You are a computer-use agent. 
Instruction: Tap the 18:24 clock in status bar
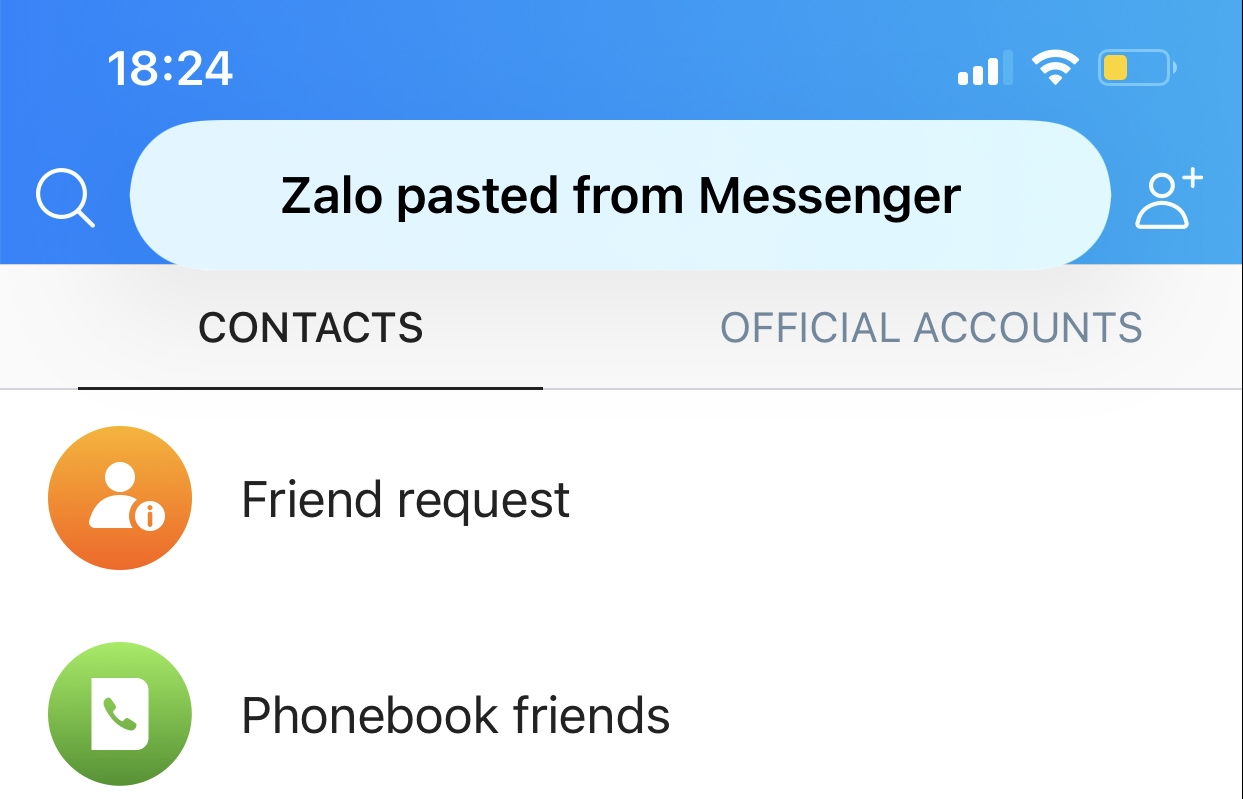pyautogui.click(x=170, y=69)
